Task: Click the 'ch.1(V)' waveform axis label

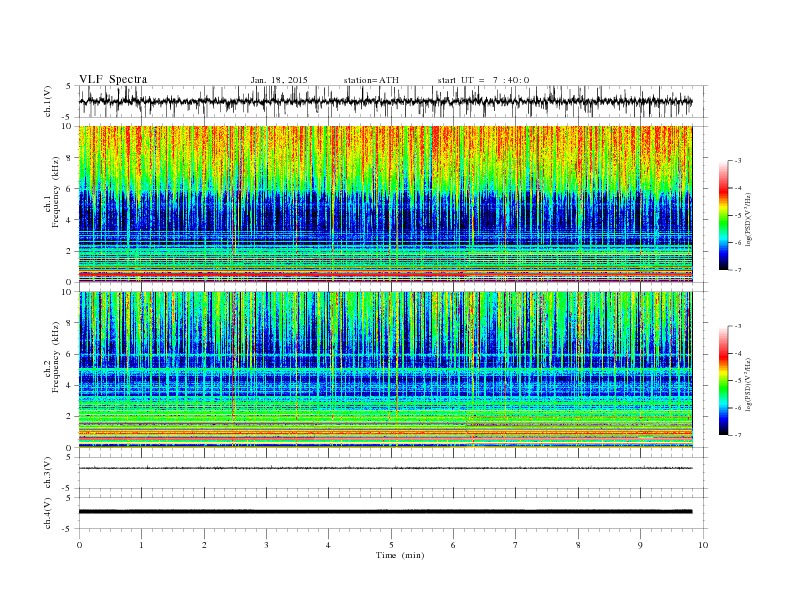Action: point(48,101)
